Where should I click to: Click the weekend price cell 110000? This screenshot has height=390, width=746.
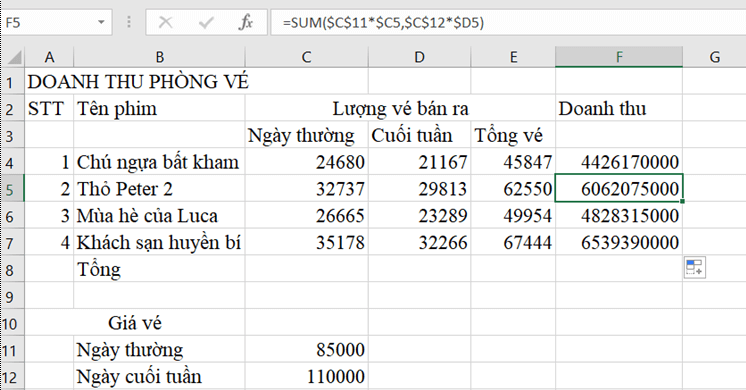click(x=306, y=376)
